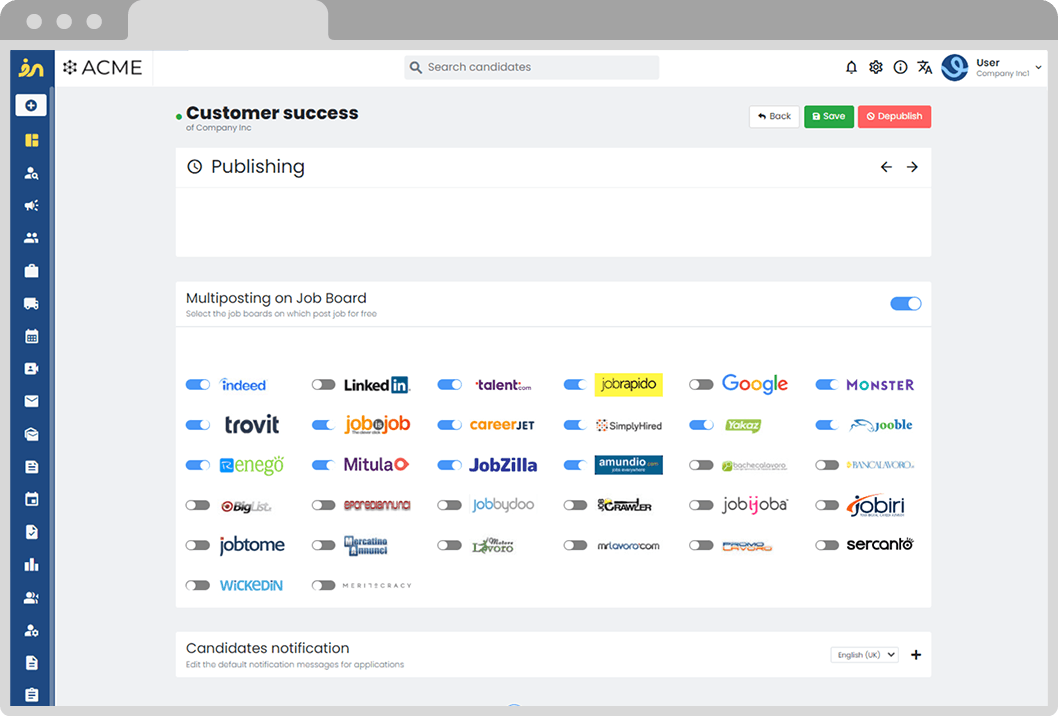Viewport: 1058px width, 716px height.
Task: Toggle off the Mitula job board
Action: click(323, 465)
